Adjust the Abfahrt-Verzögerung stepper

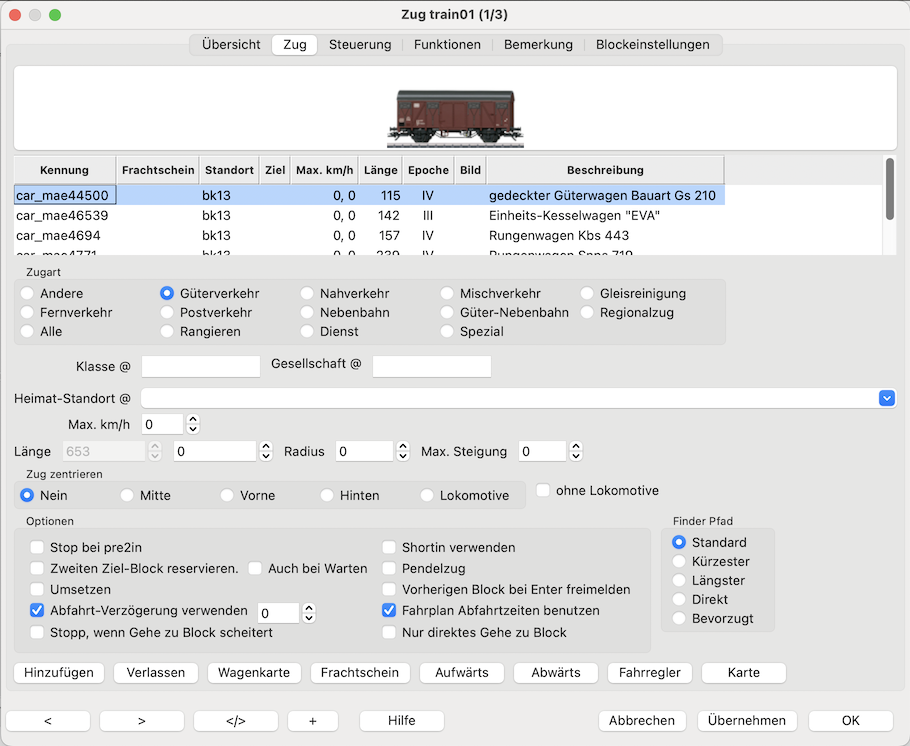(x=309, y=612)
